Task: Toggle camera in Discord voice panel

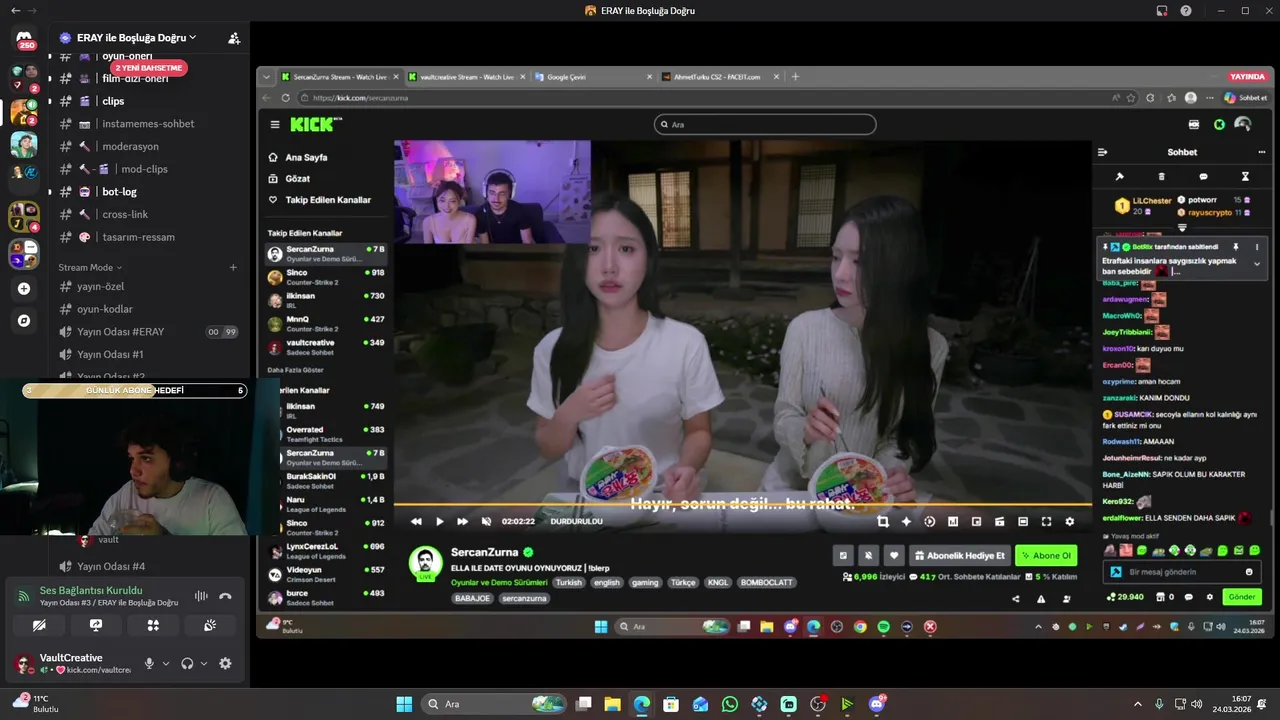Action: (39, 625)
